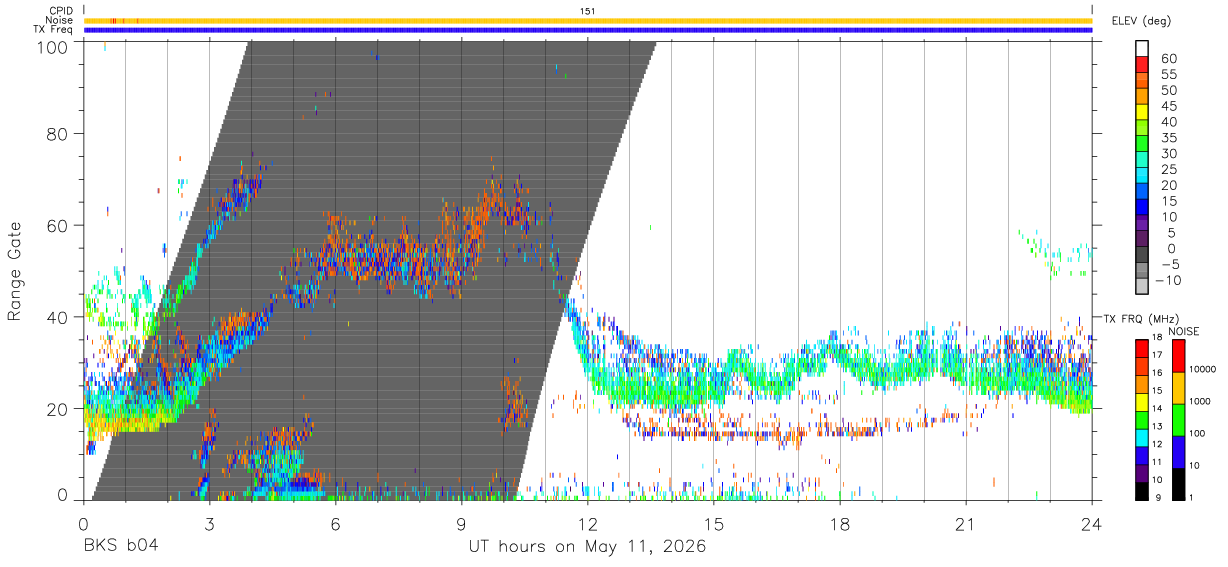Viewport: 1228px width, 567px height.
Task: Click the '24' tick label on the UT hours axis
Action: point(1092,524)
